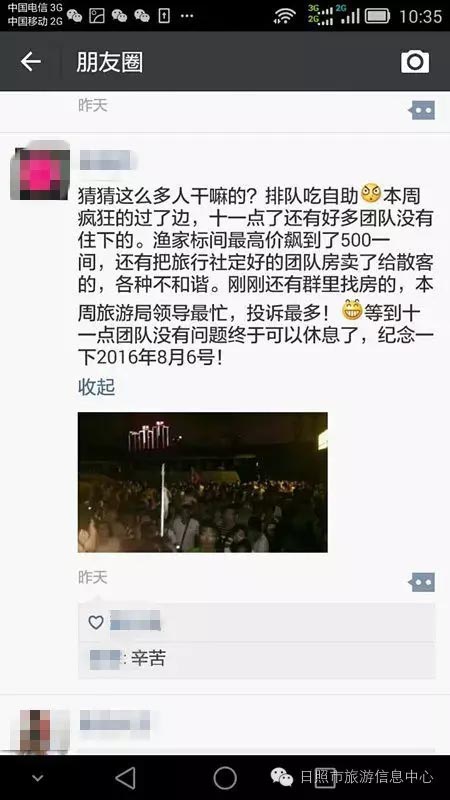Open avatar of the bottom post

click(x=40, y=731)
